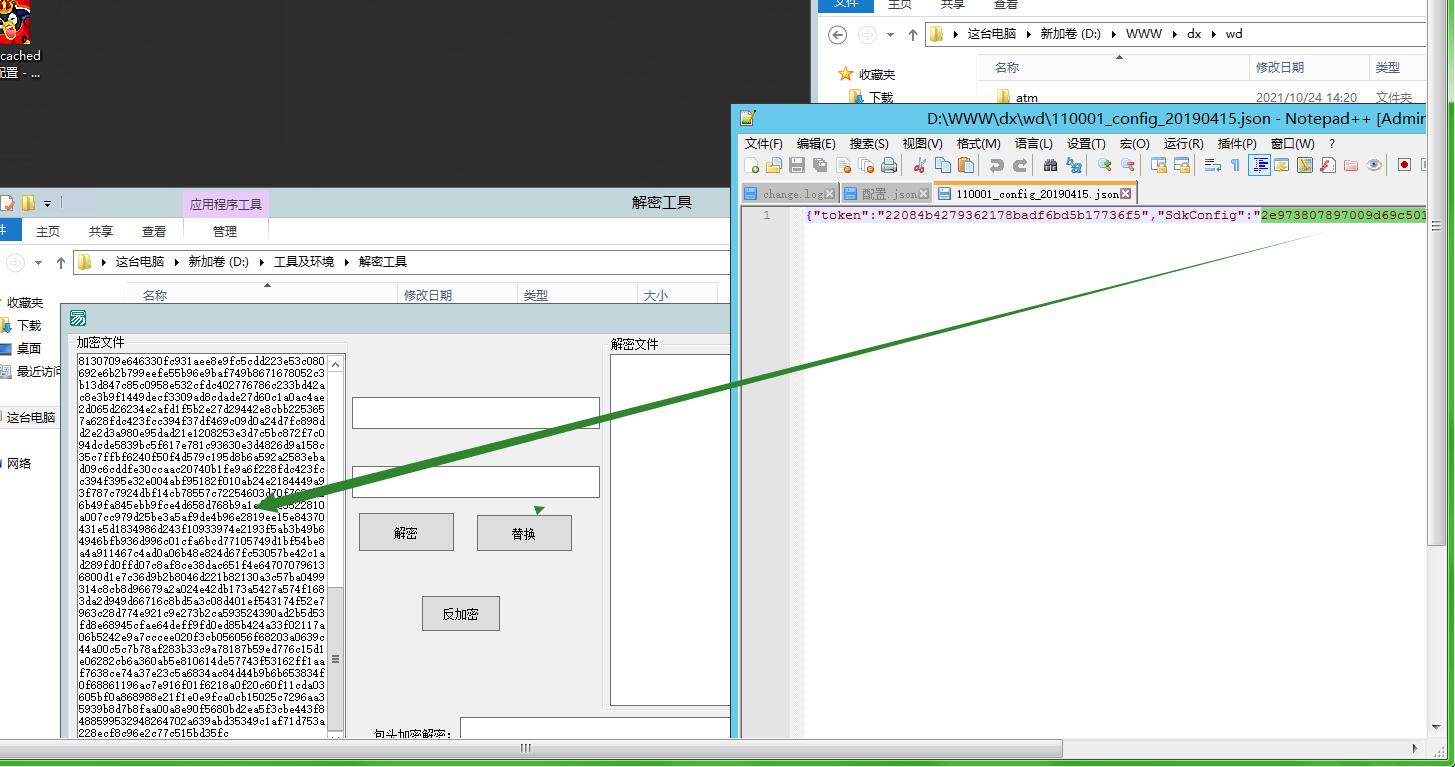Click the red Record Macro icon
This screenshot has width=1455, height=767.
click(x=1404, y=166)
